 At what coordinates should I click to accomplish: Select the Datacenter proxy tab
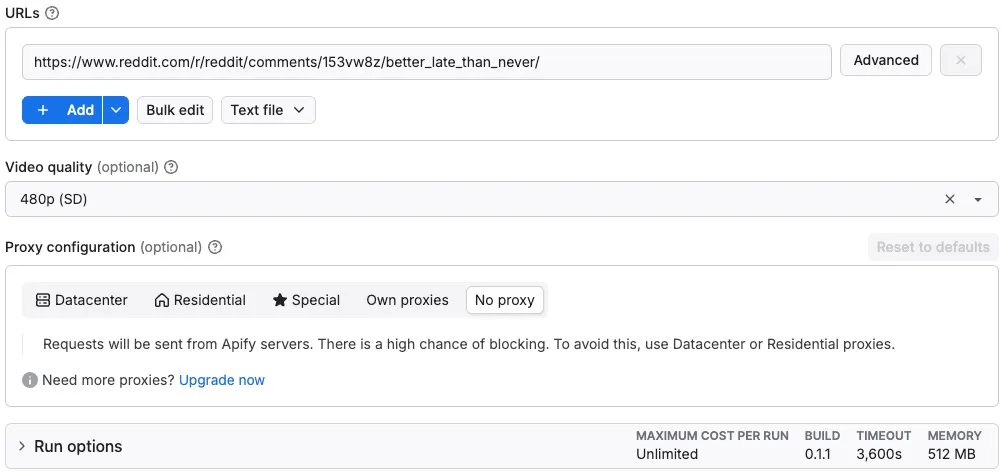82,300
